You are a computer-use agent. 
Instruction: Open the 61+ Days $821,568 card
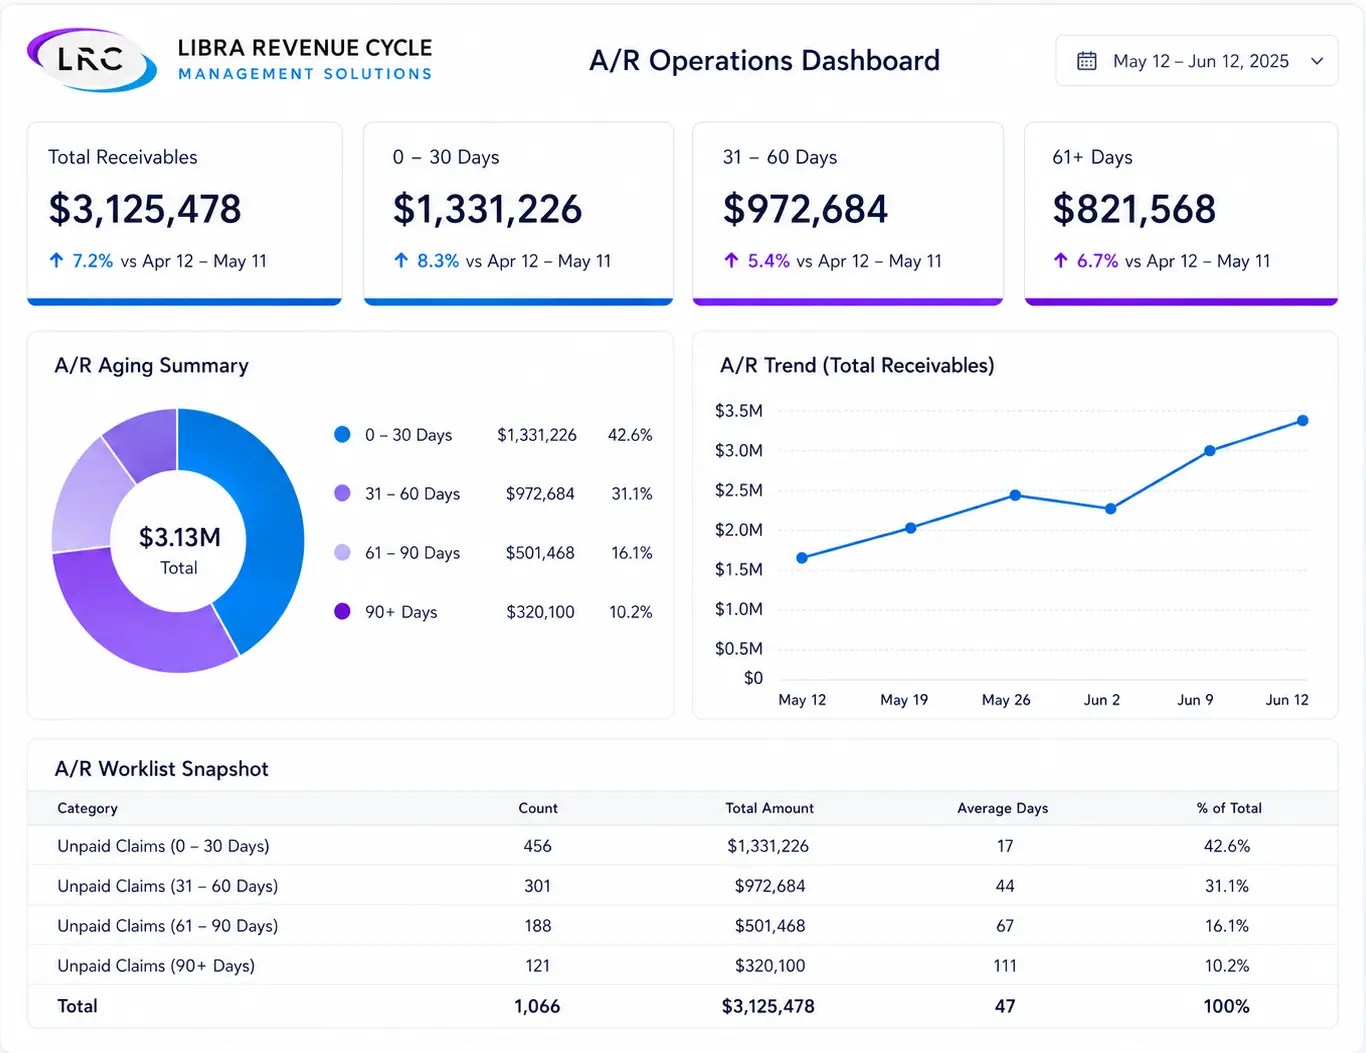coord(1181,213)
